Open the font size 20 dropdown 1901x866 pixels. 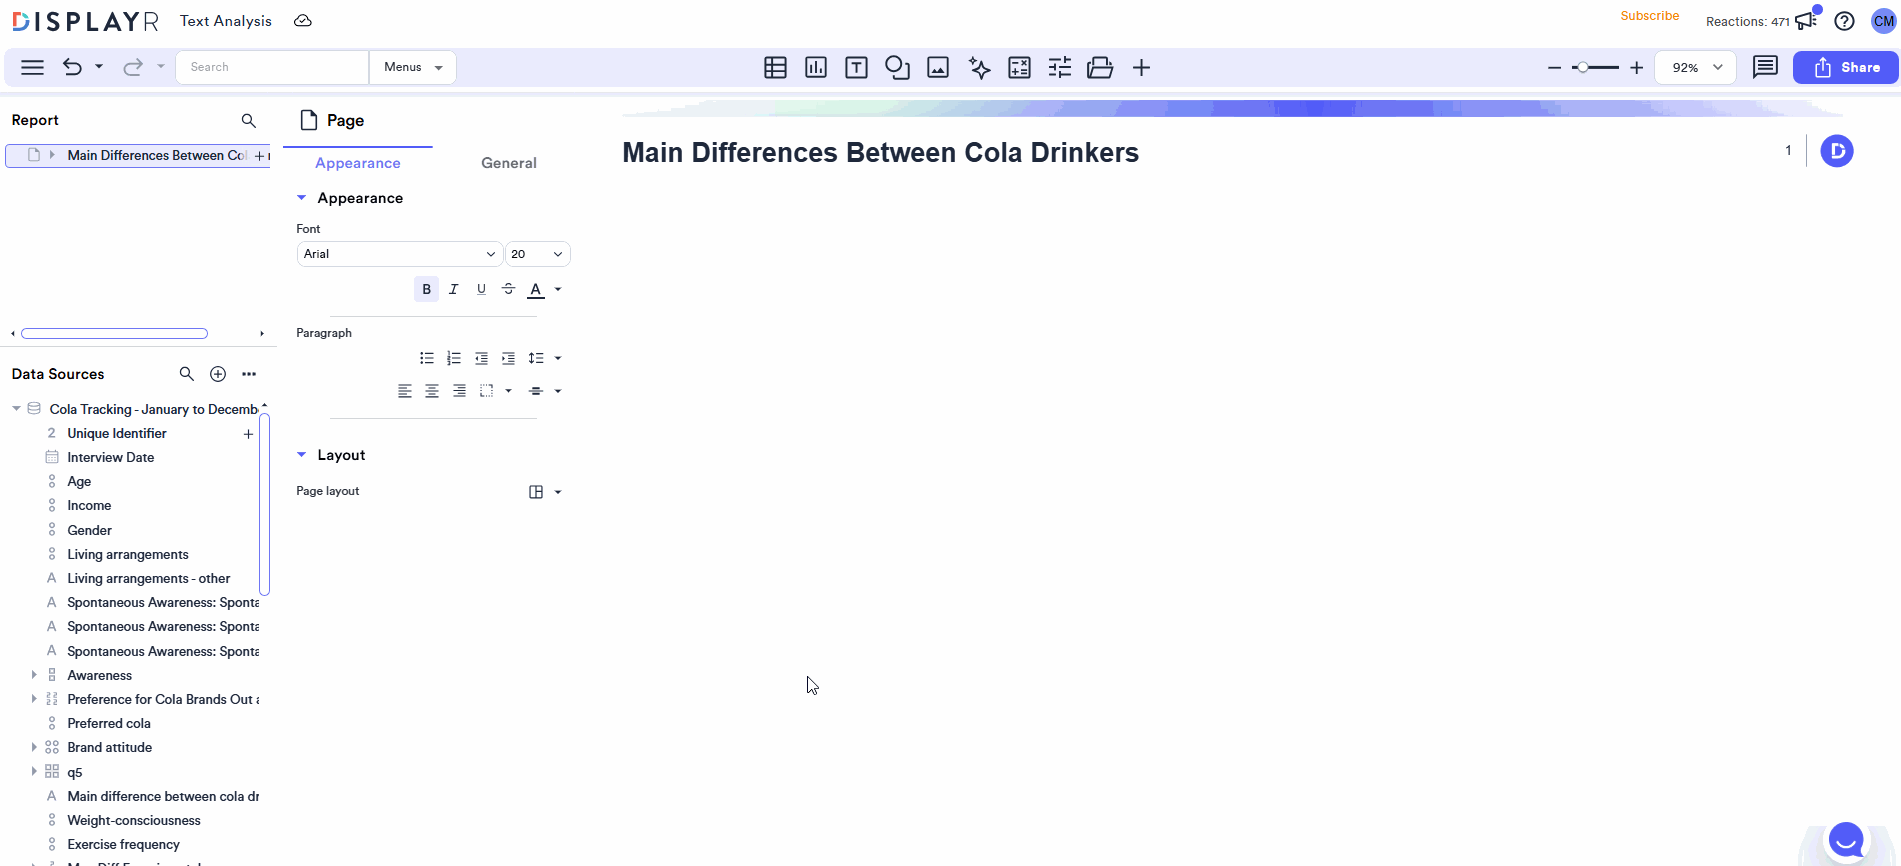[537, 254]
